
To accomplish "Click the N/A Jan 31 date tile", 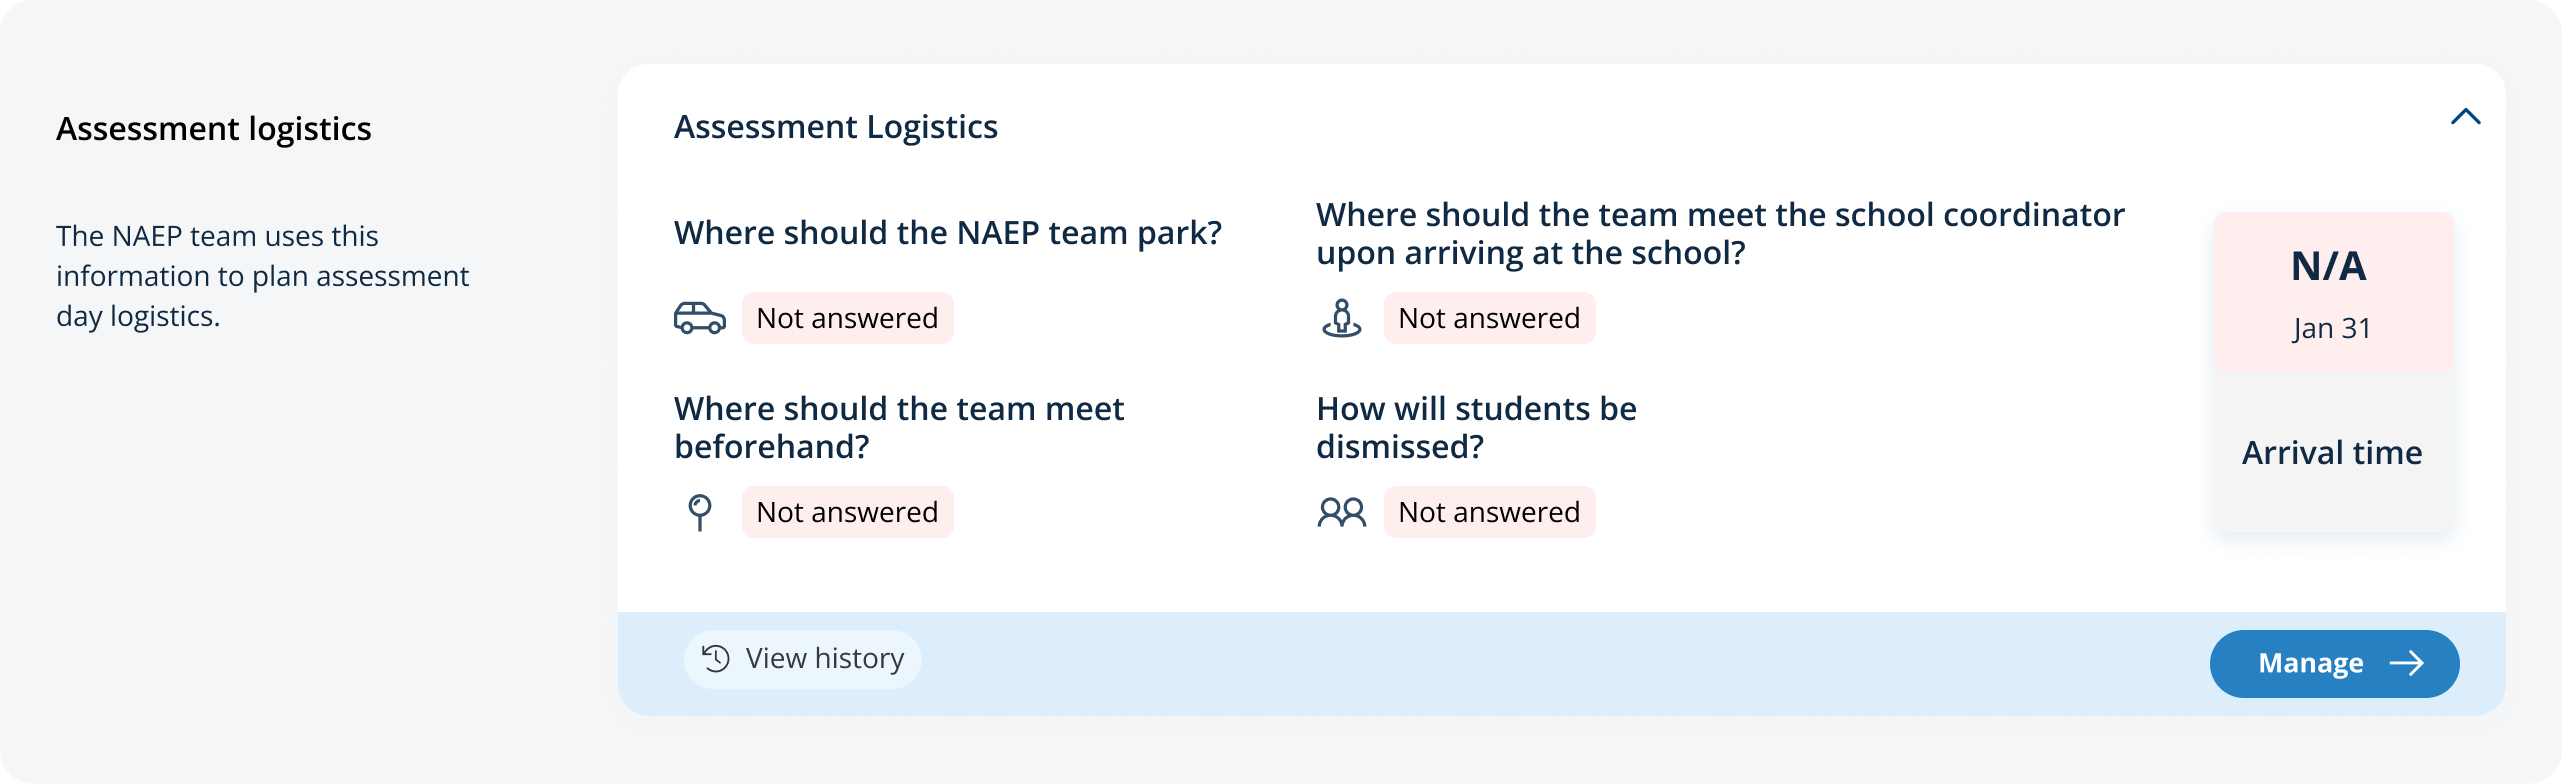I will [x=2332, y=292].
